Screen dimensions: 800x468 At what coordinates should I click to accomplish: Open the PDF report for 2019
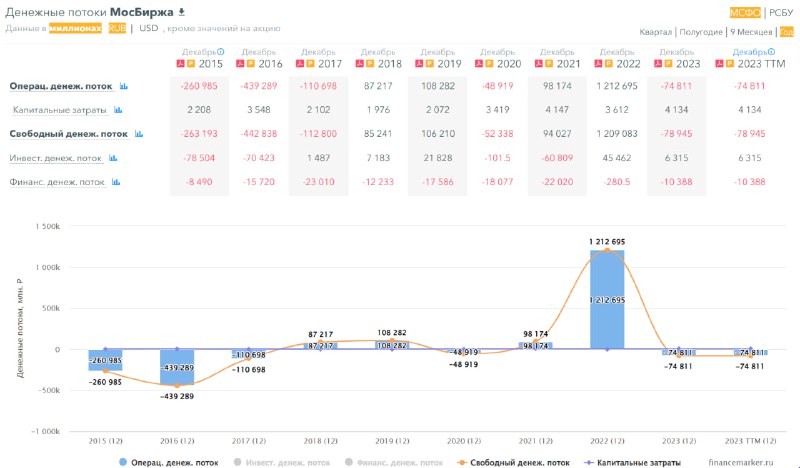pyautogui.click(x=419, y=64)
